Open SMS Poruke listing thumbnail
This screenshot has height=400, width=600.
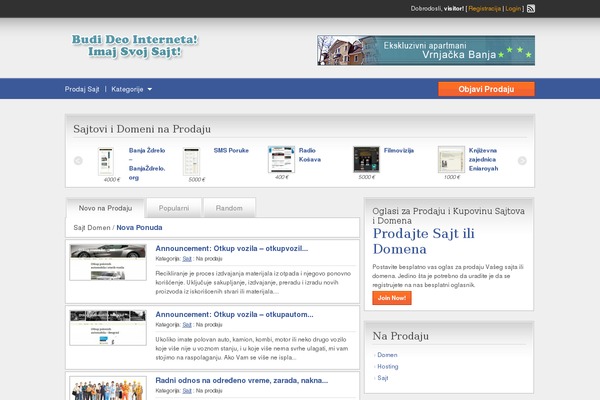[x=191, y=162]
